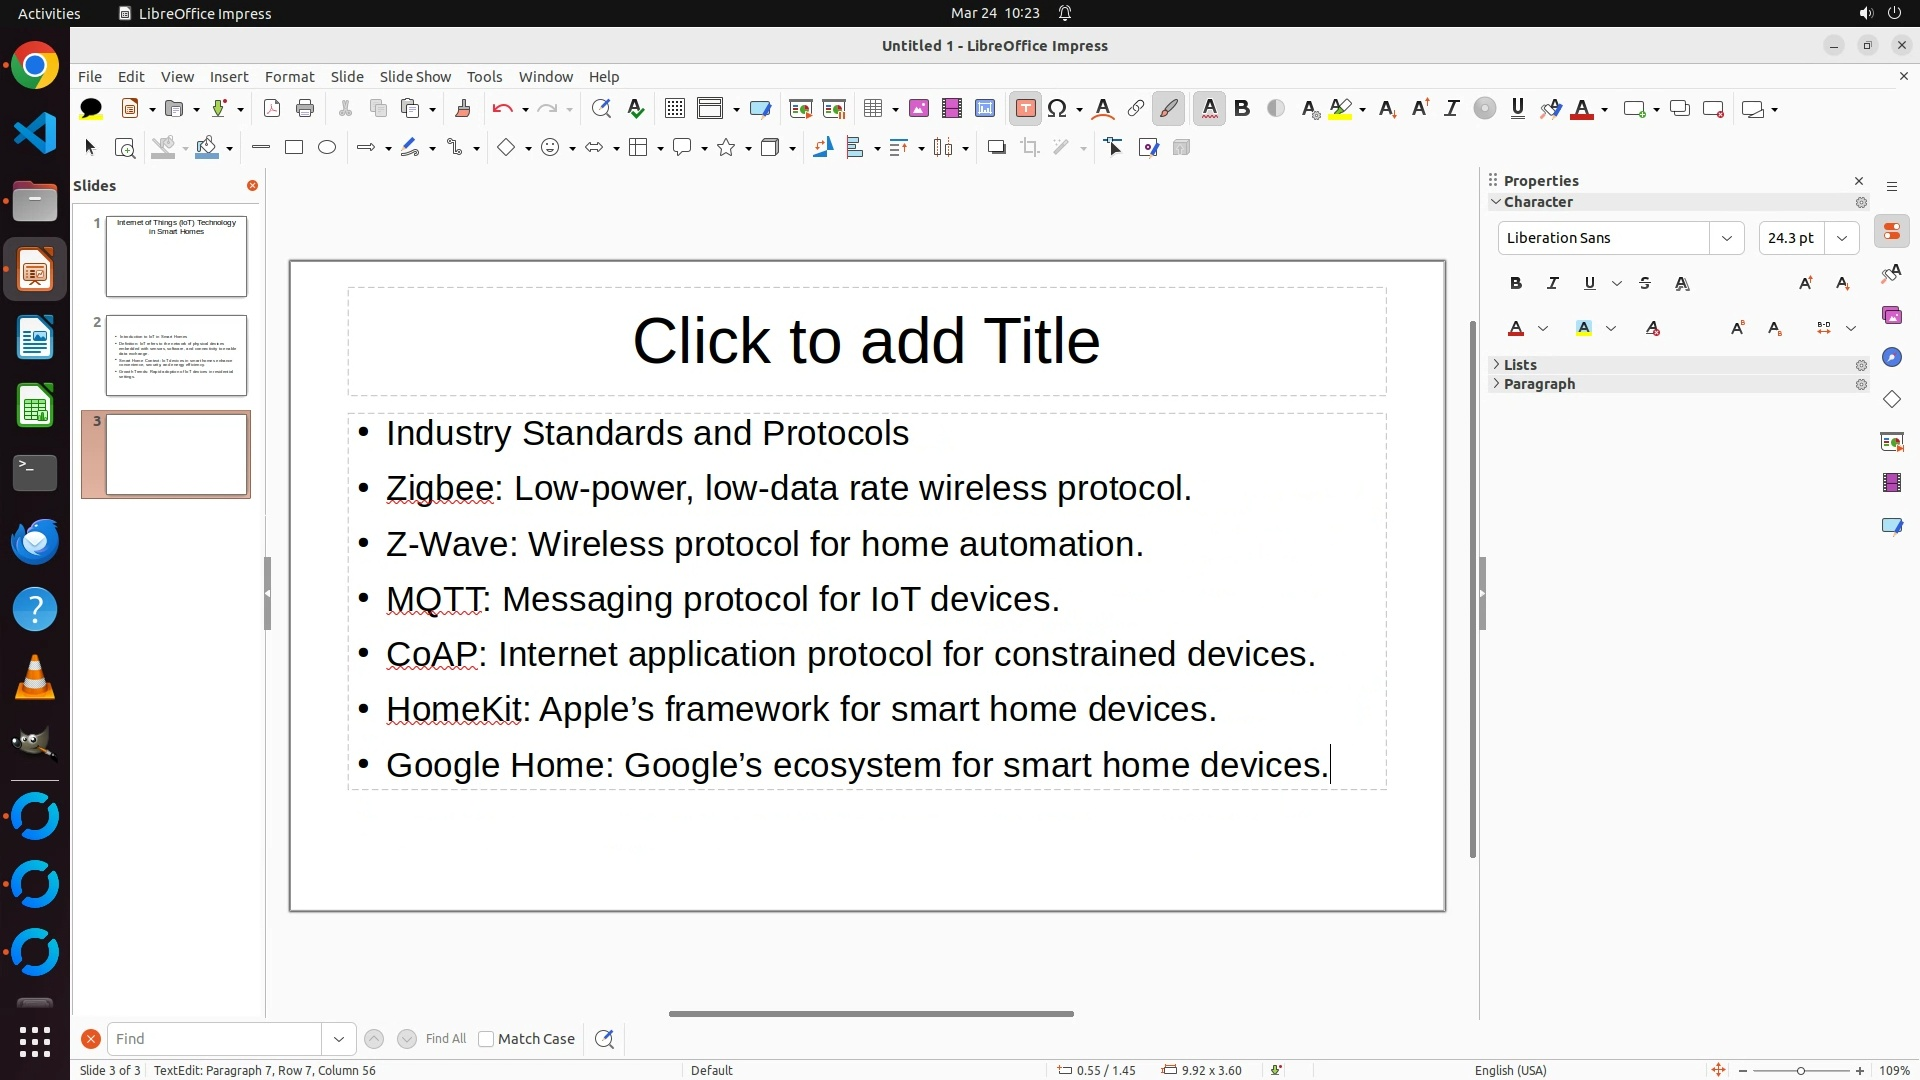This screenshot has width=1920, height=1080.
Task: Click the Insert Special Character omega icon
Action: 1057,109
